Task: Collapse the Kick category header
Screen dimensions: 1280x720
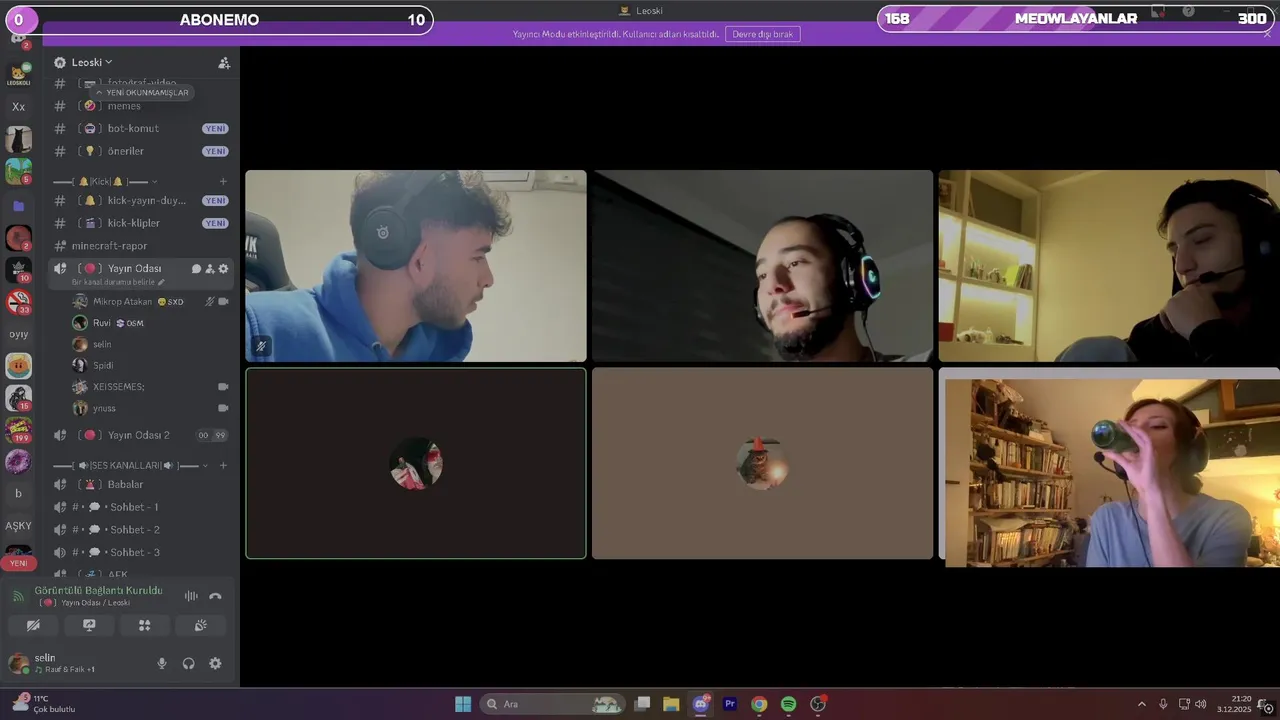Action: coord(106,181)
